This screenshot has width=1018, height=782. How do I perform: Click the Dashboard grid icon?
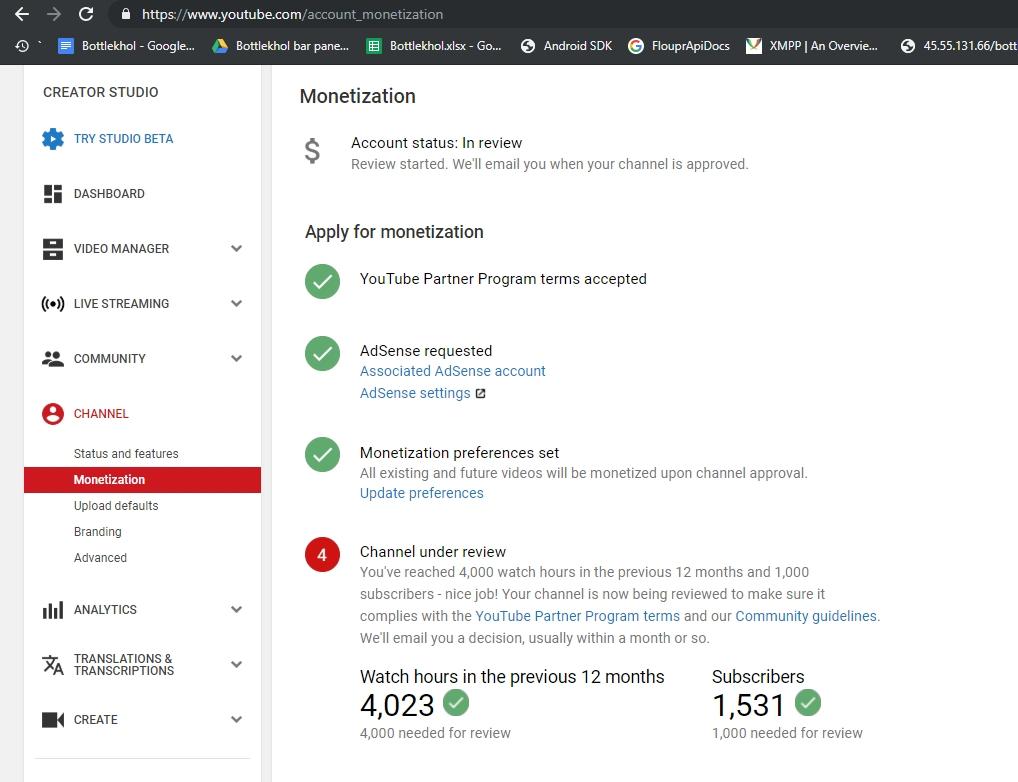click(x=53, y=194)
